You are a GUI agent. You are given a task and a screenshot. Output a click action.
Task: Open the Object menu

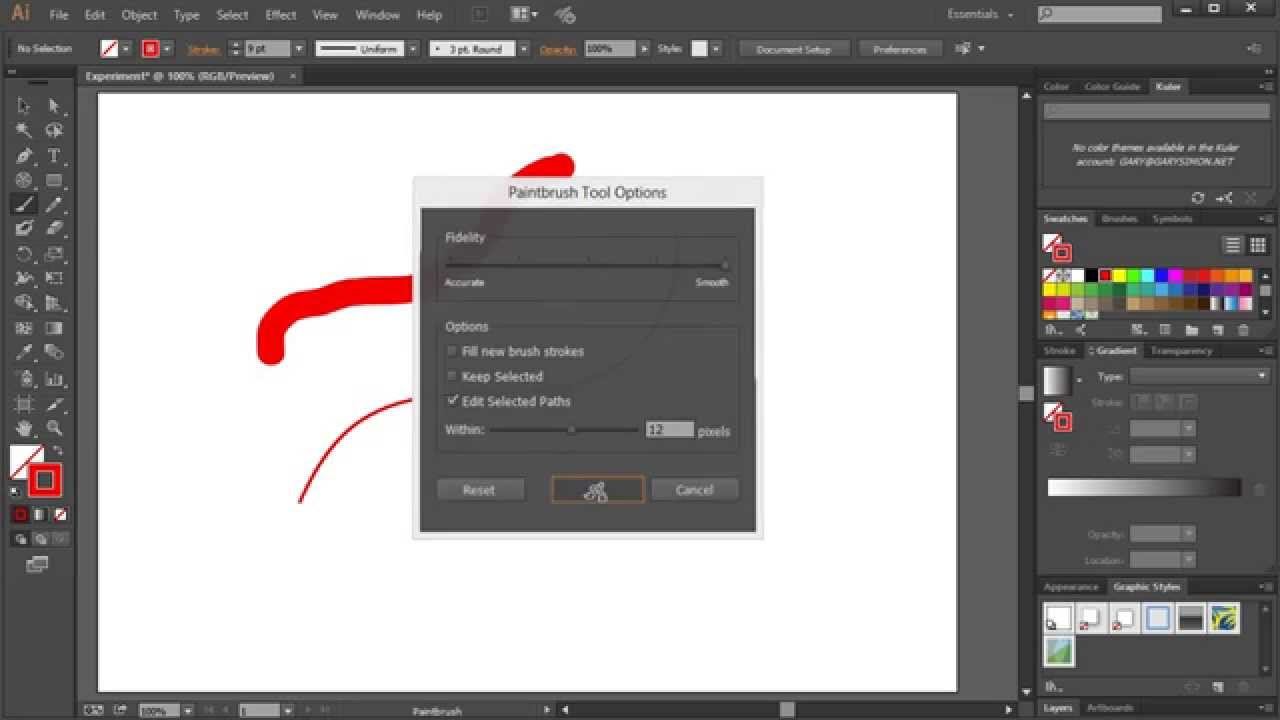click(x=139, y=15)
